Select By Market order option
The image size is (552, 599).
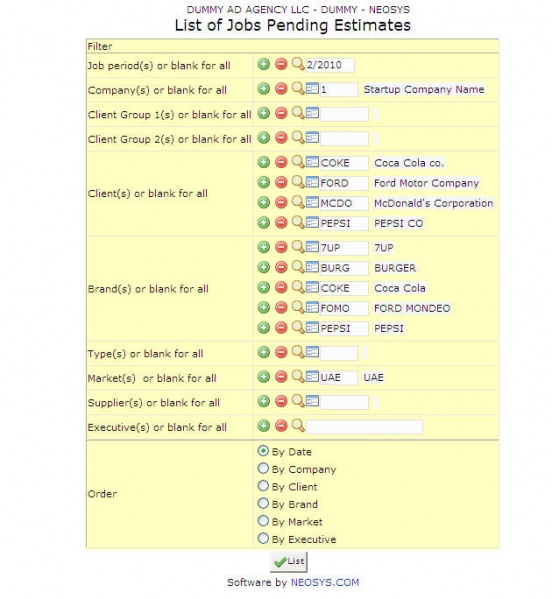click(x=263, y=521)
